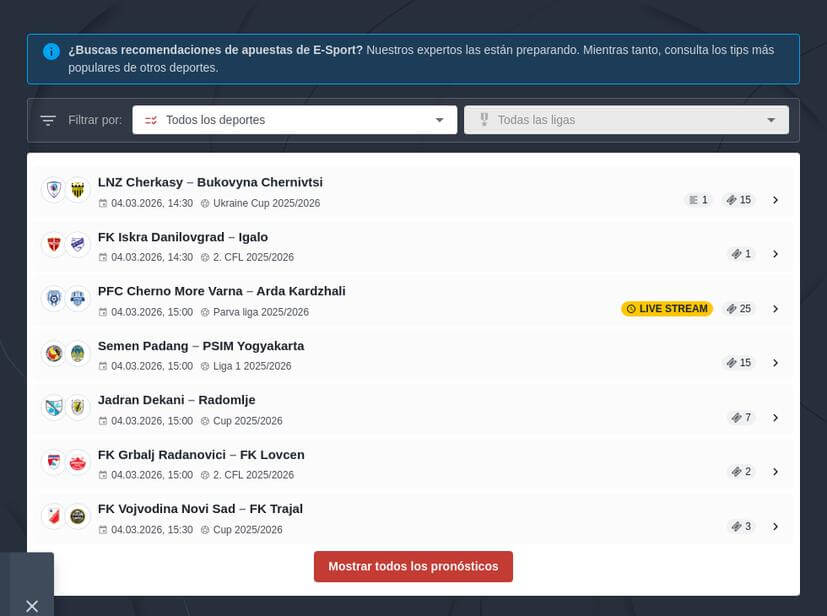The width and height of the screenshot is (827, 616).
Task: Click the yellow LIVE STREAM badge
Action: click(x=667, y=309)
